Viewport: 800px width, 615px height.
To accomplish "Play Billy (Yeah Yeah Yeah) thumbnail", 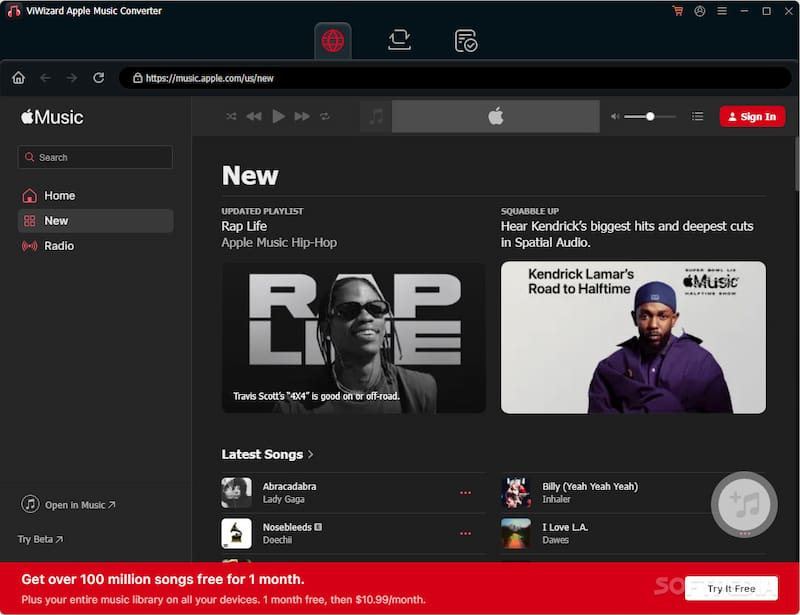I will click(x=516, y=493).
